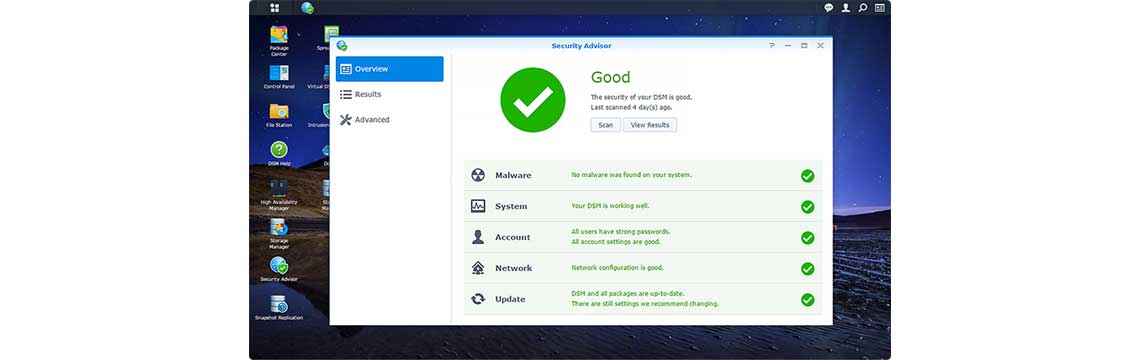Open notifications speech bubble icon
1140x360 pixels.
(x=828, y=8)
